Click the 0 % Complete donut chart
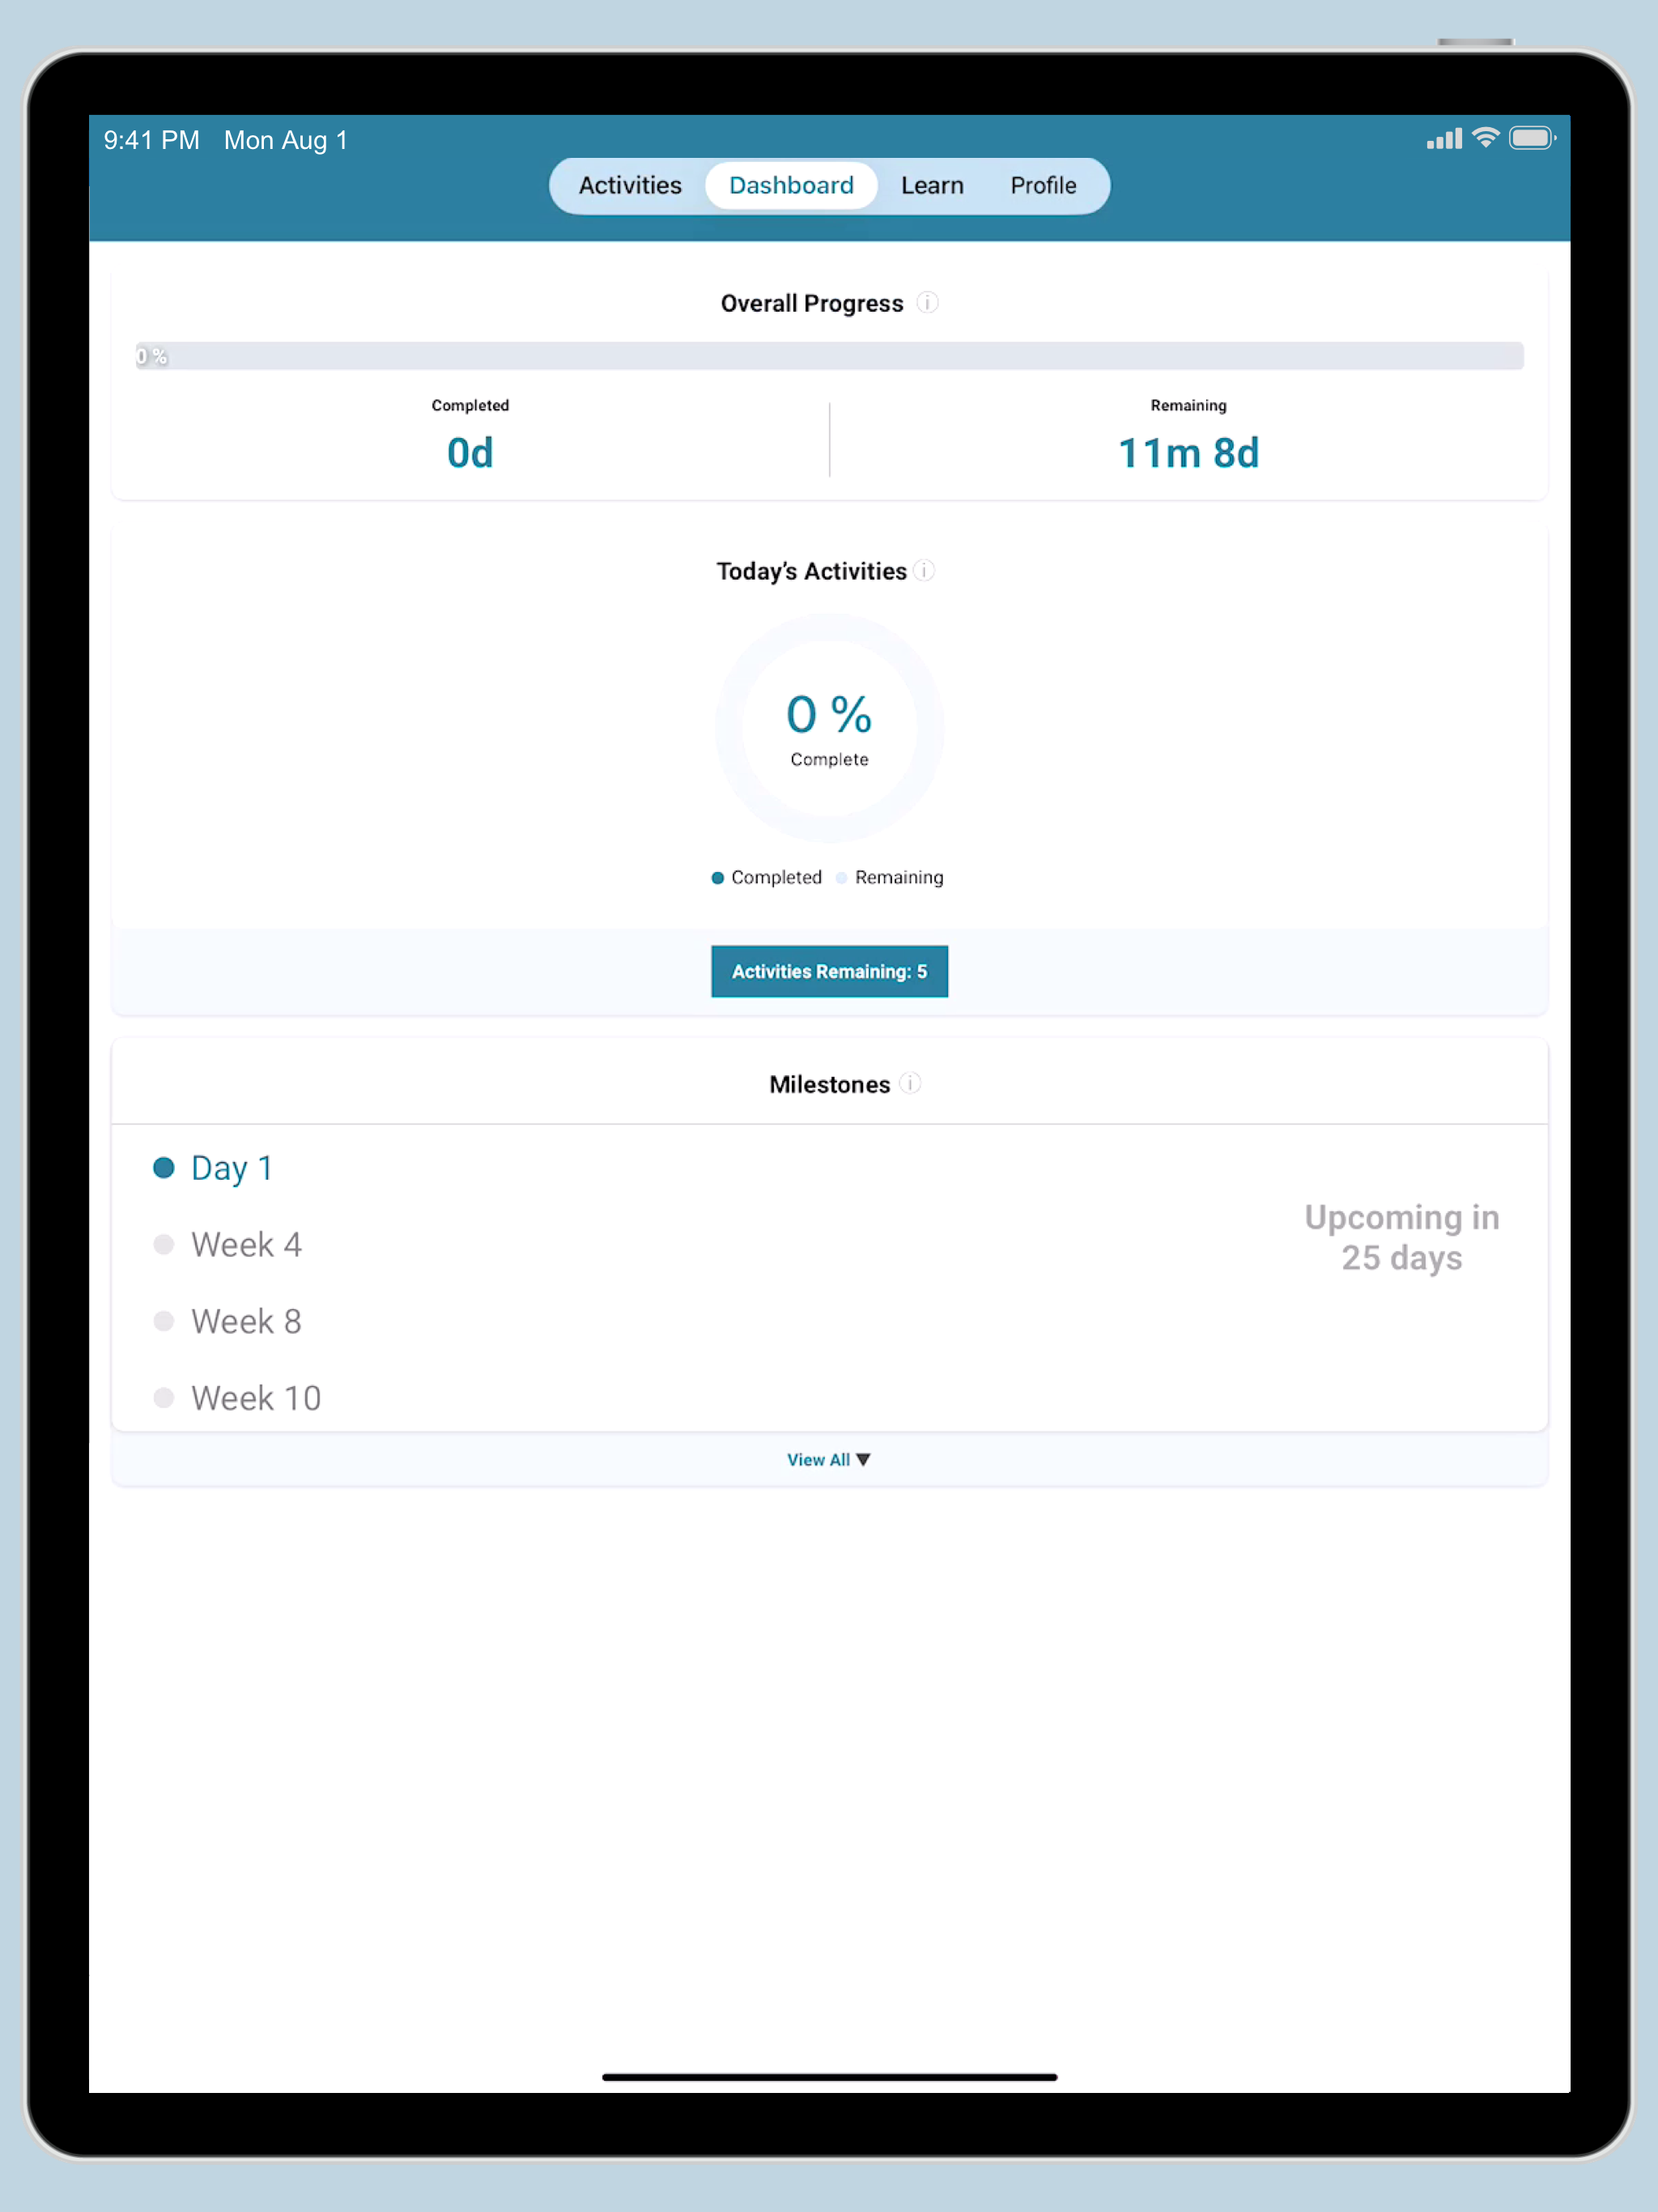This screenshot has width=1658, height=2212. tap(829, 728)
